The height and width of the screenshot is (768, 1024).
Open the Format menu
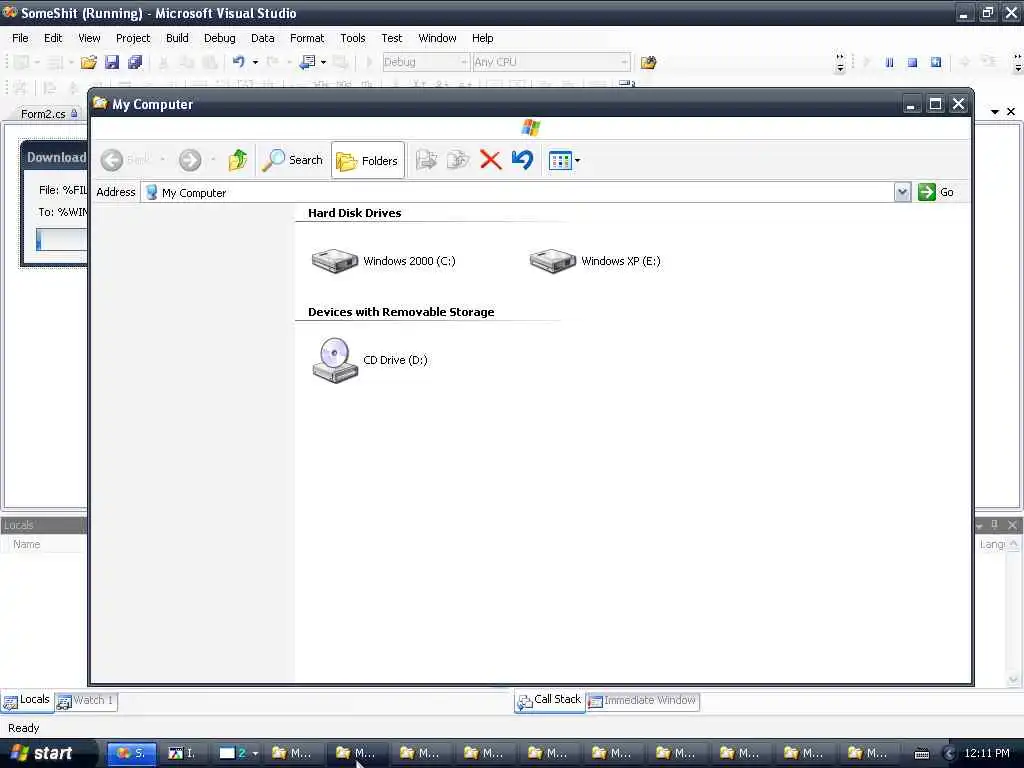point(307,38)
